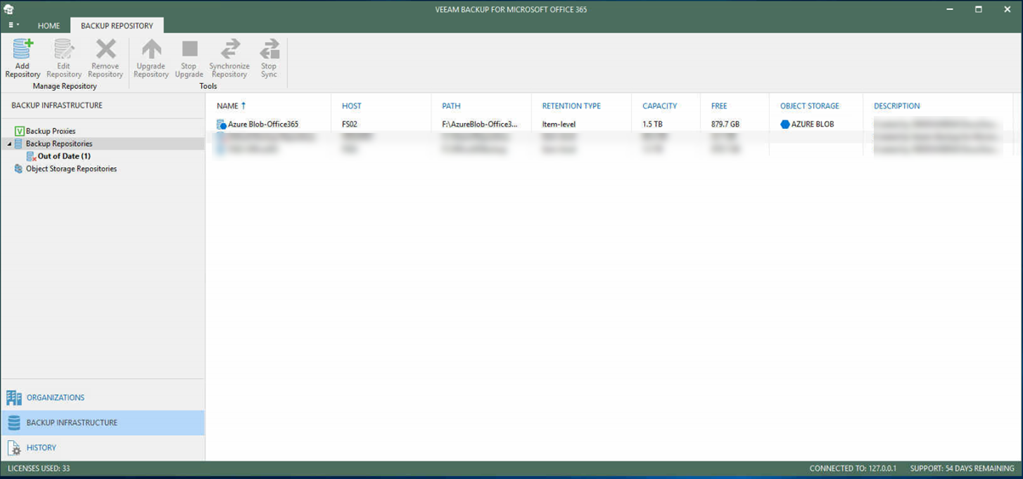Sort by the HOST column header
This screenshot has height=479, width=1023.
click(352, 106)
